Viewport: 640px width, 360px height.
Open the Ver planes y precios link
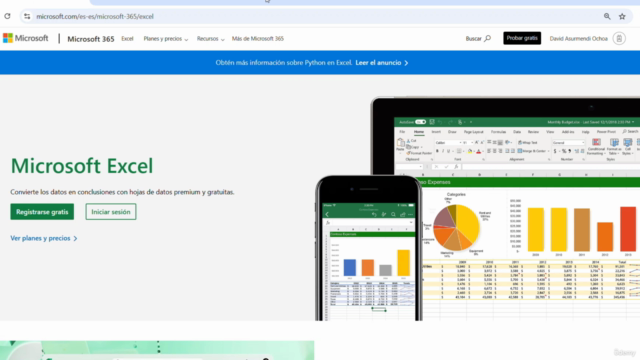point(44,238)
